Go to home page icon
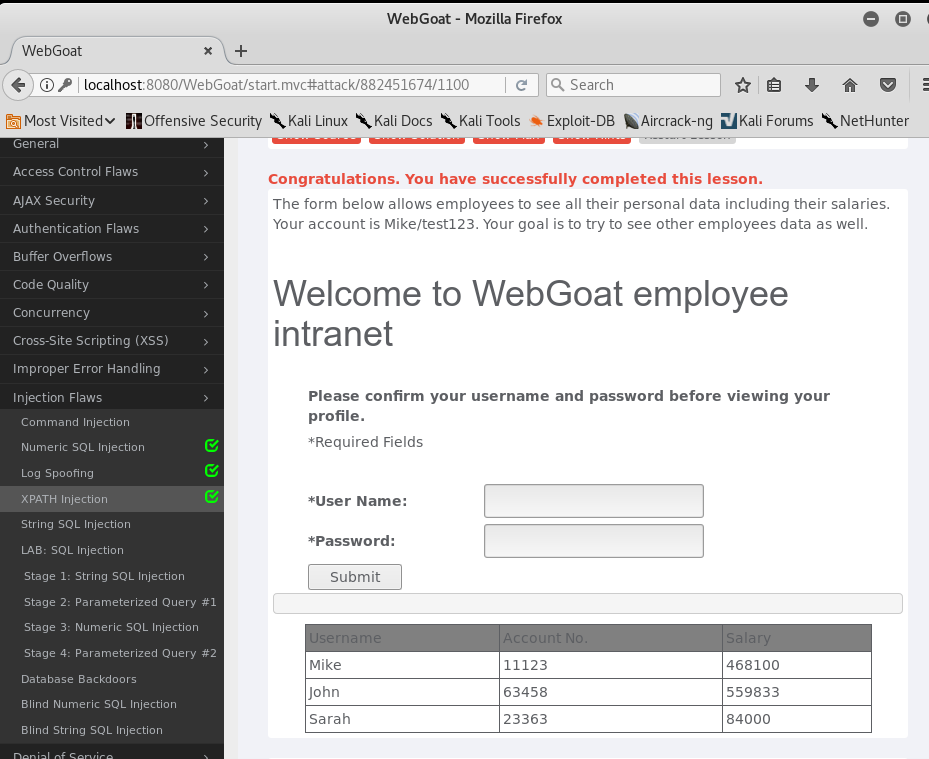929x759 pixels. (x=850, y=85)
